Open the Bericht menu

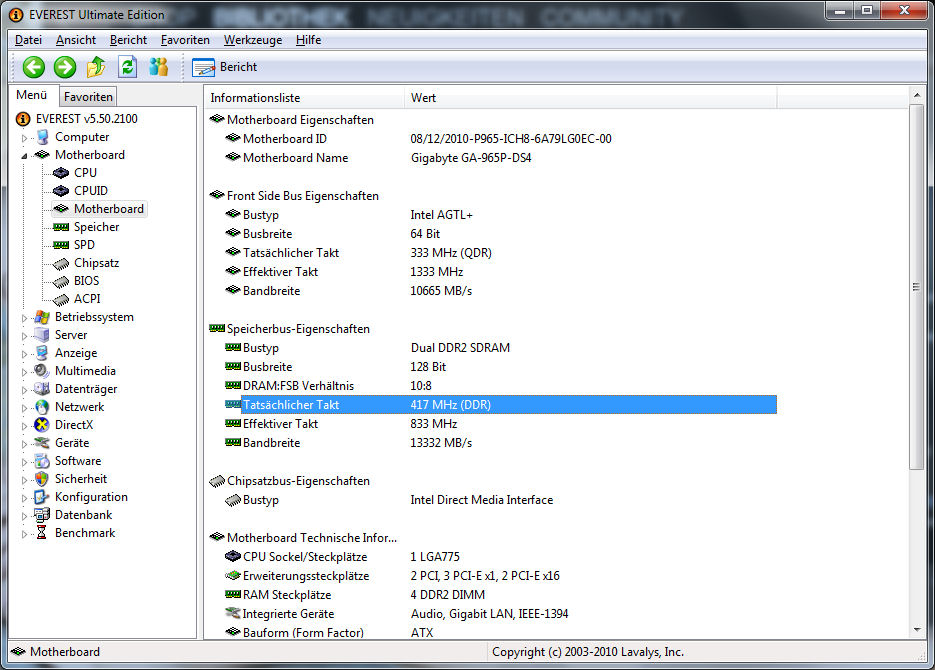pos(128,40)
